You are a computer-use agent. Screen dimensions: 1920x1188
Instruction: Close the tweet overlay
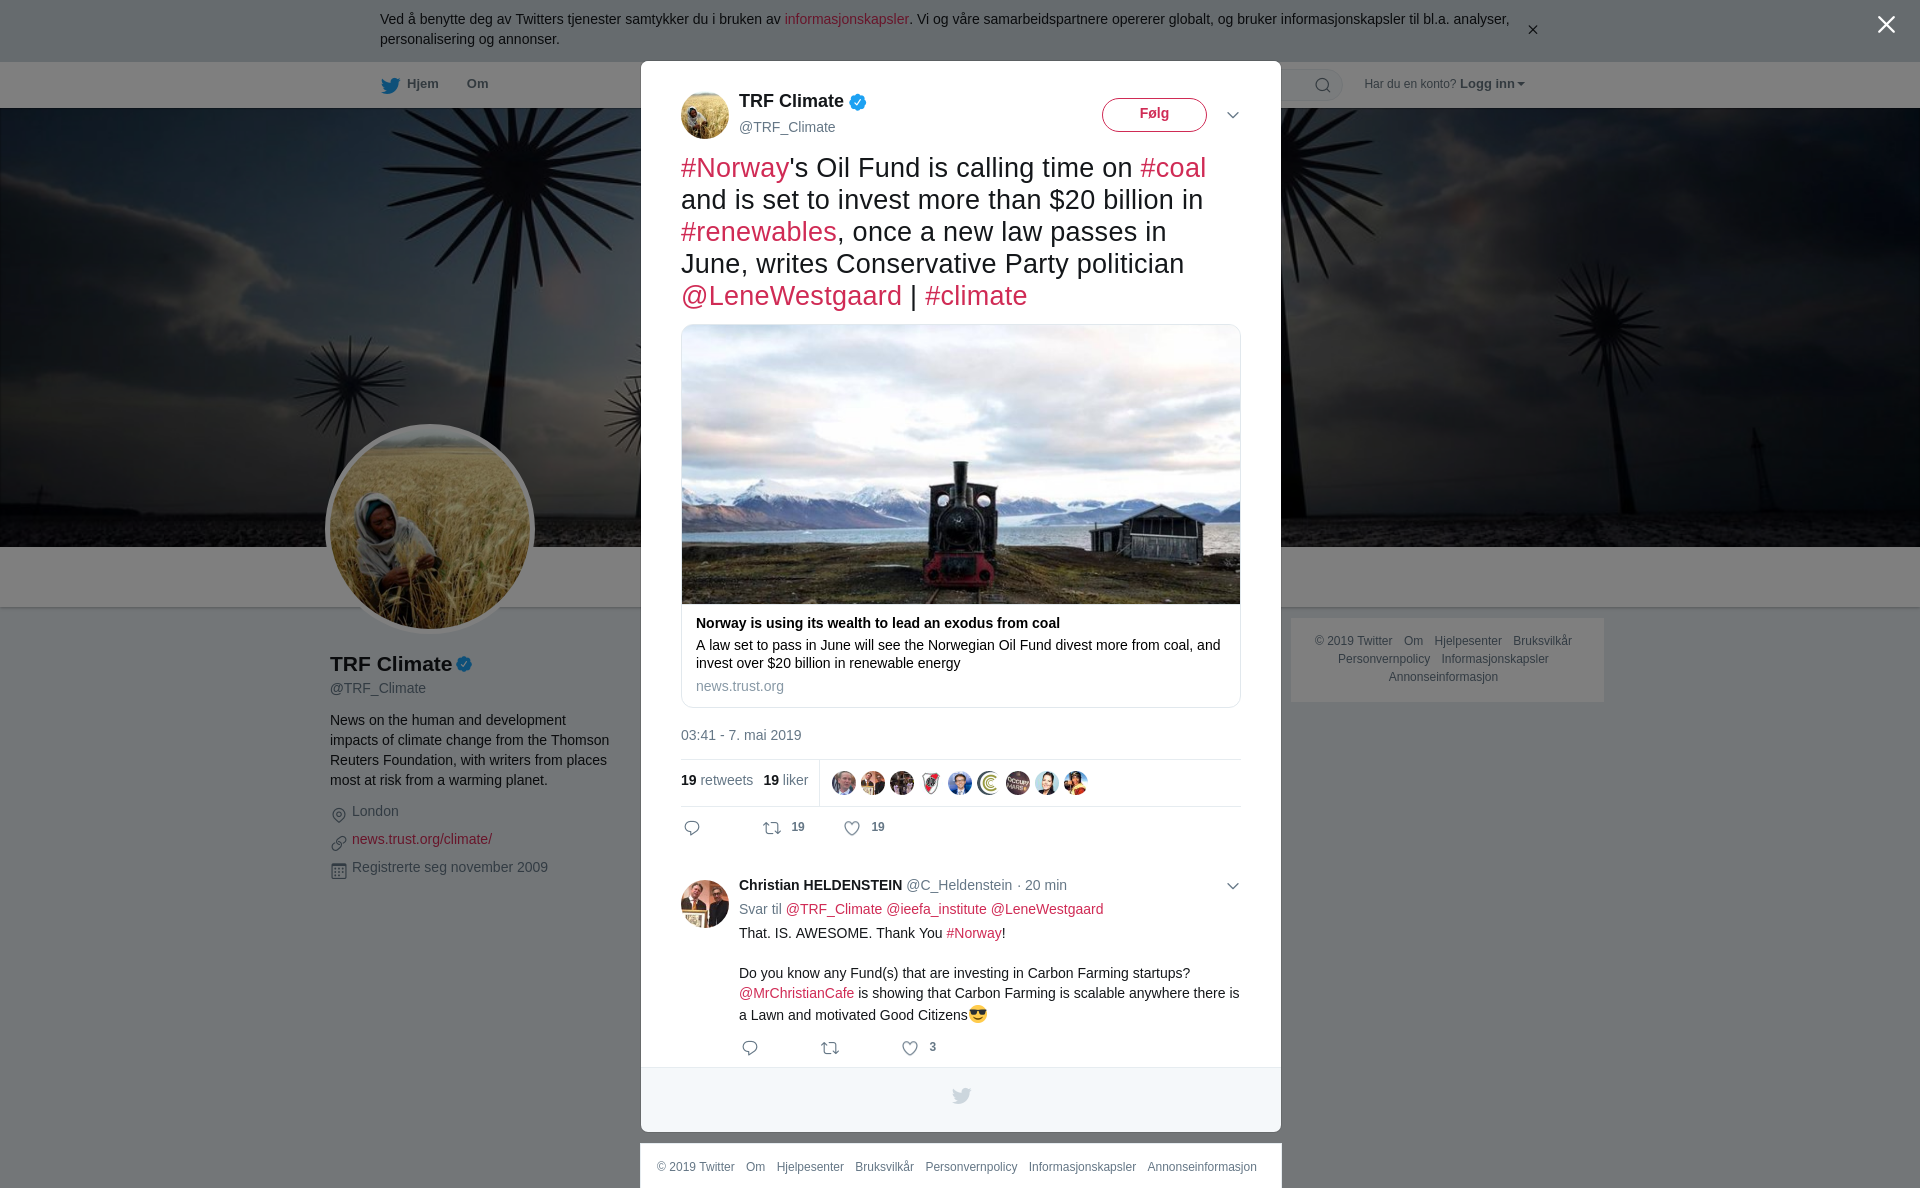tap(1886, 25)
